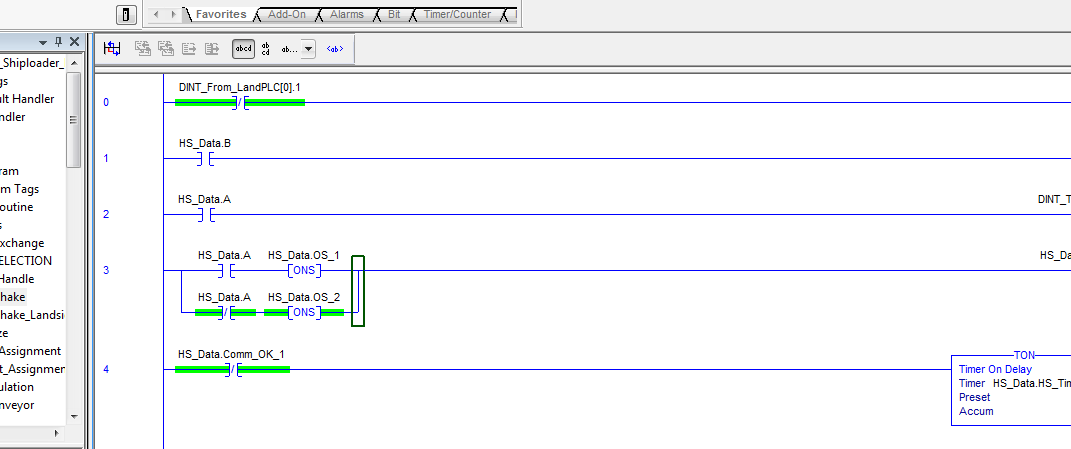1071x449 pixels.
Task: Click the stacked 'ab cd' toolbar icon
Action: [x=265, y=48]
